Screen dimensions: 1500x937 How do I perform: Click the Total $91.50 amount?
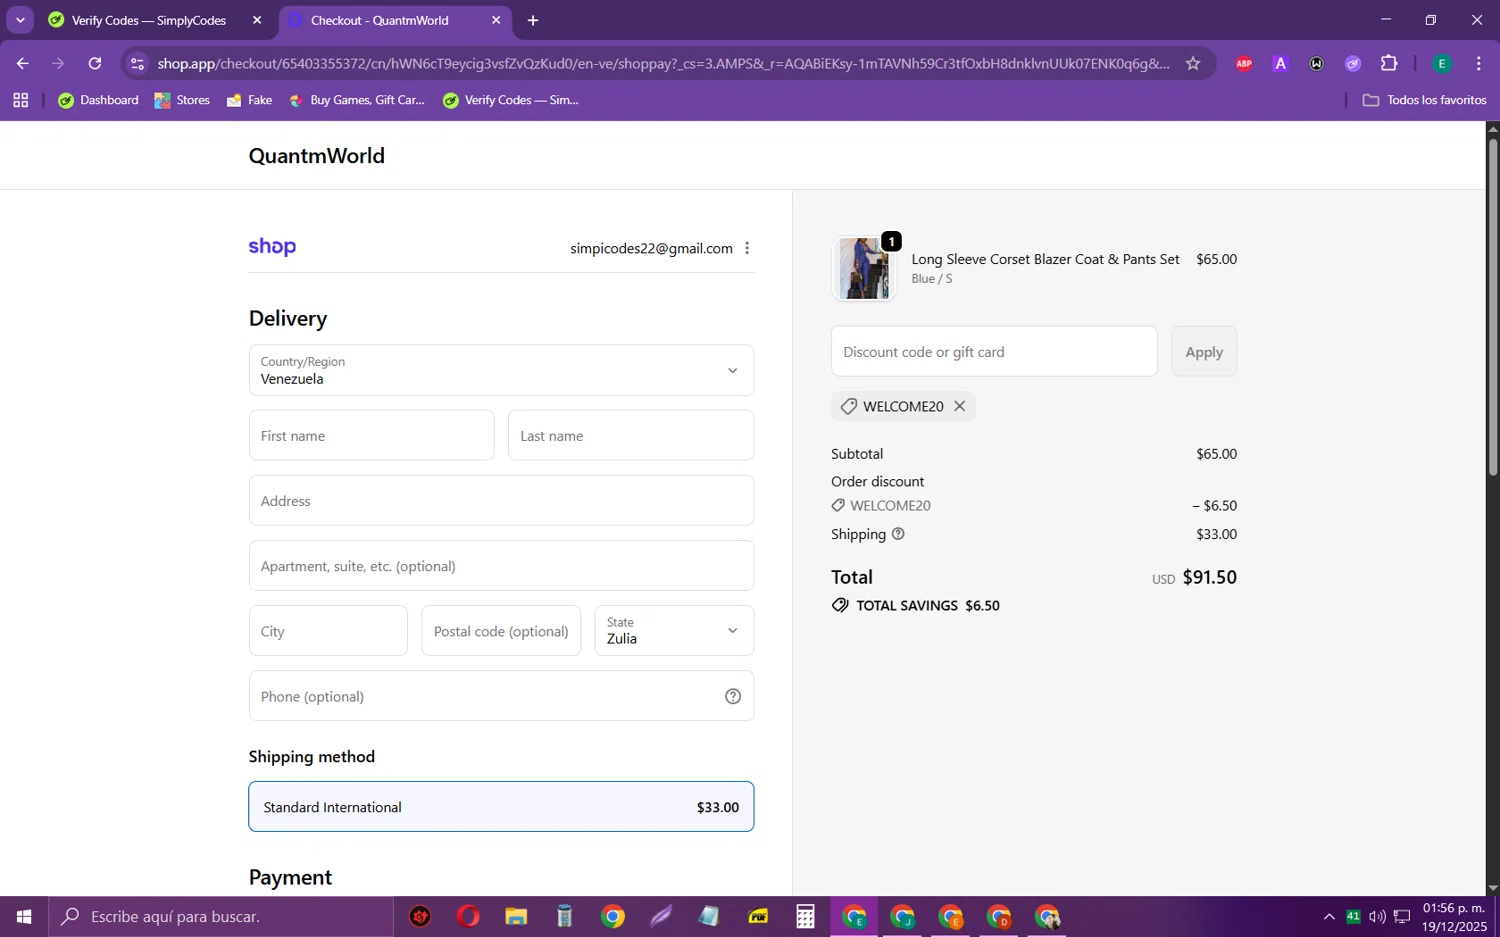(x=1210, y=577)
